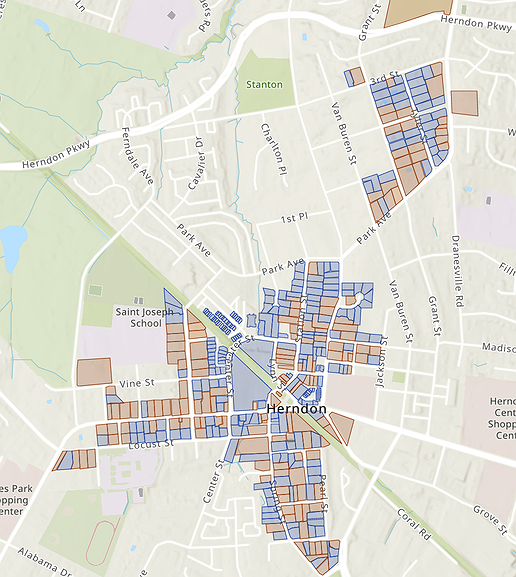Select Van Buren St label beside Charlton Pl
The width and height of the screenshot is (516, 577).
click(344, 133)
